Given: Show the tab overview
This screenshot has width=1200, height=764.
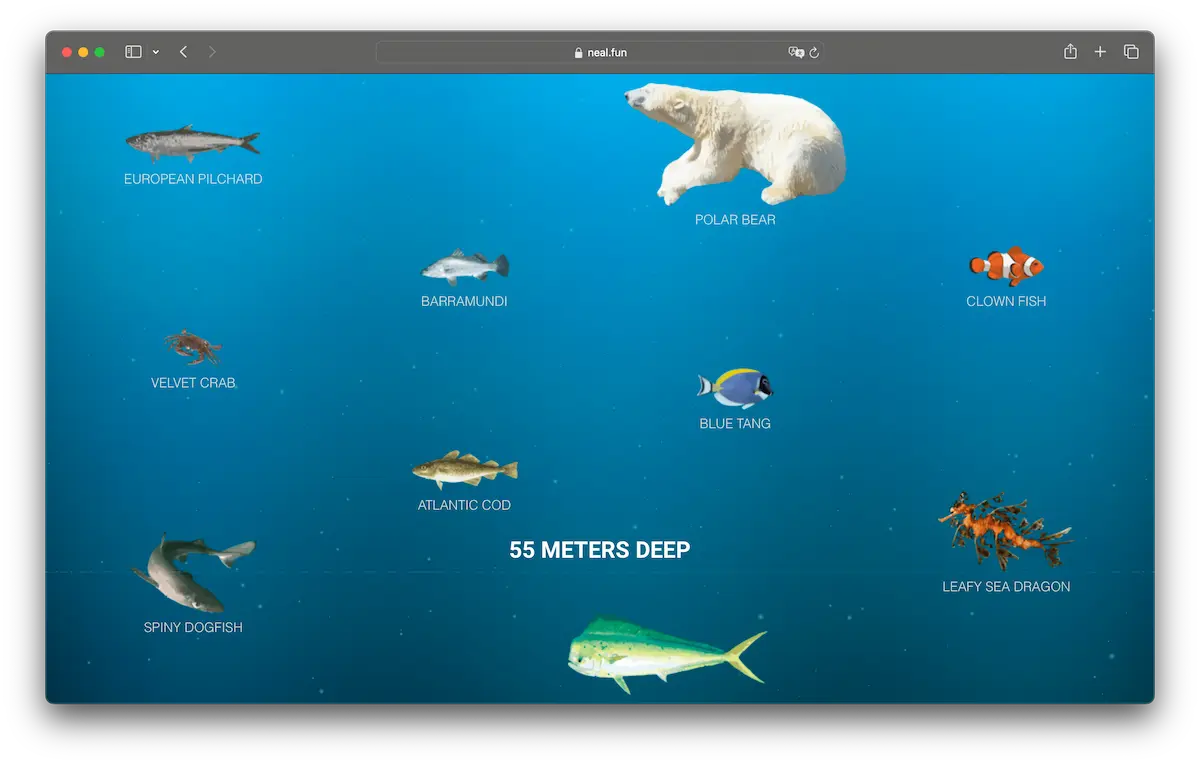Looking at the screenshot, I should click(x=1130, y=51).
